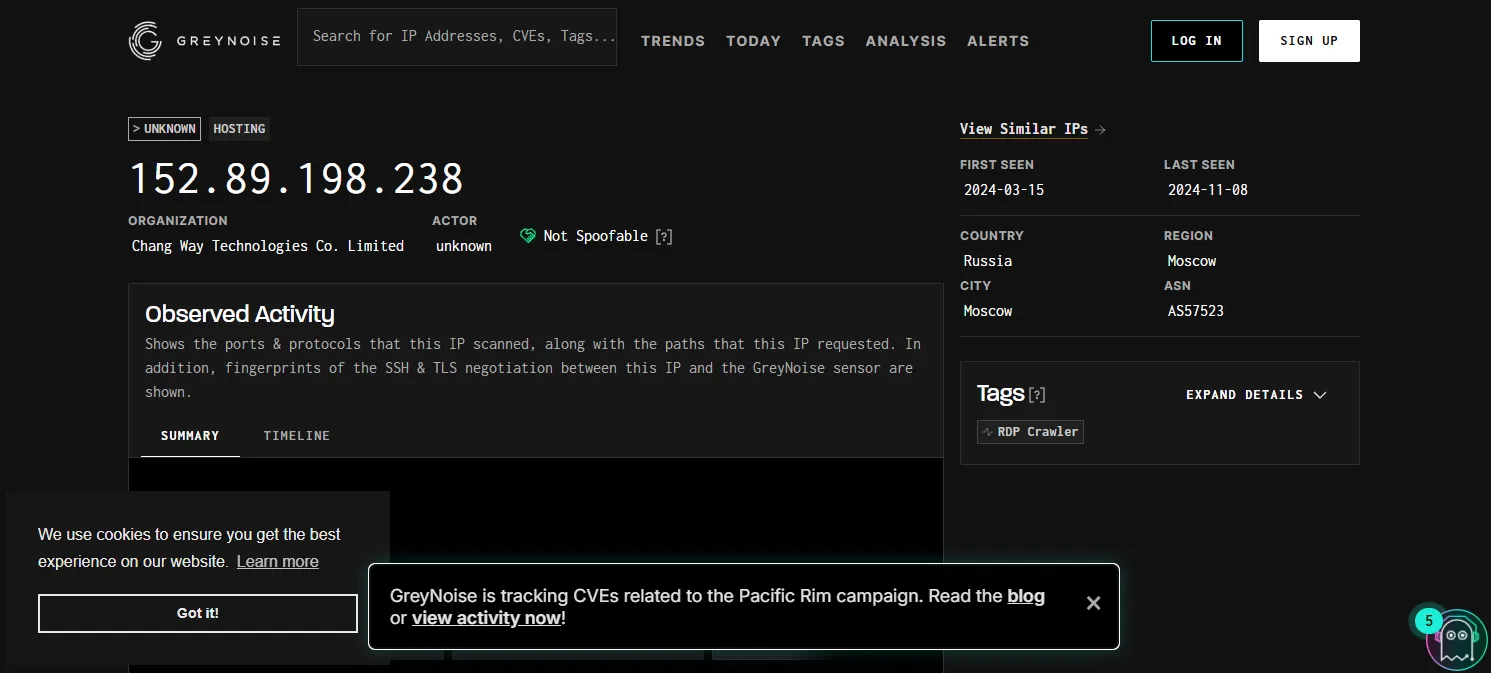Click the Tags help question icon

click(x=1037, y=395)
